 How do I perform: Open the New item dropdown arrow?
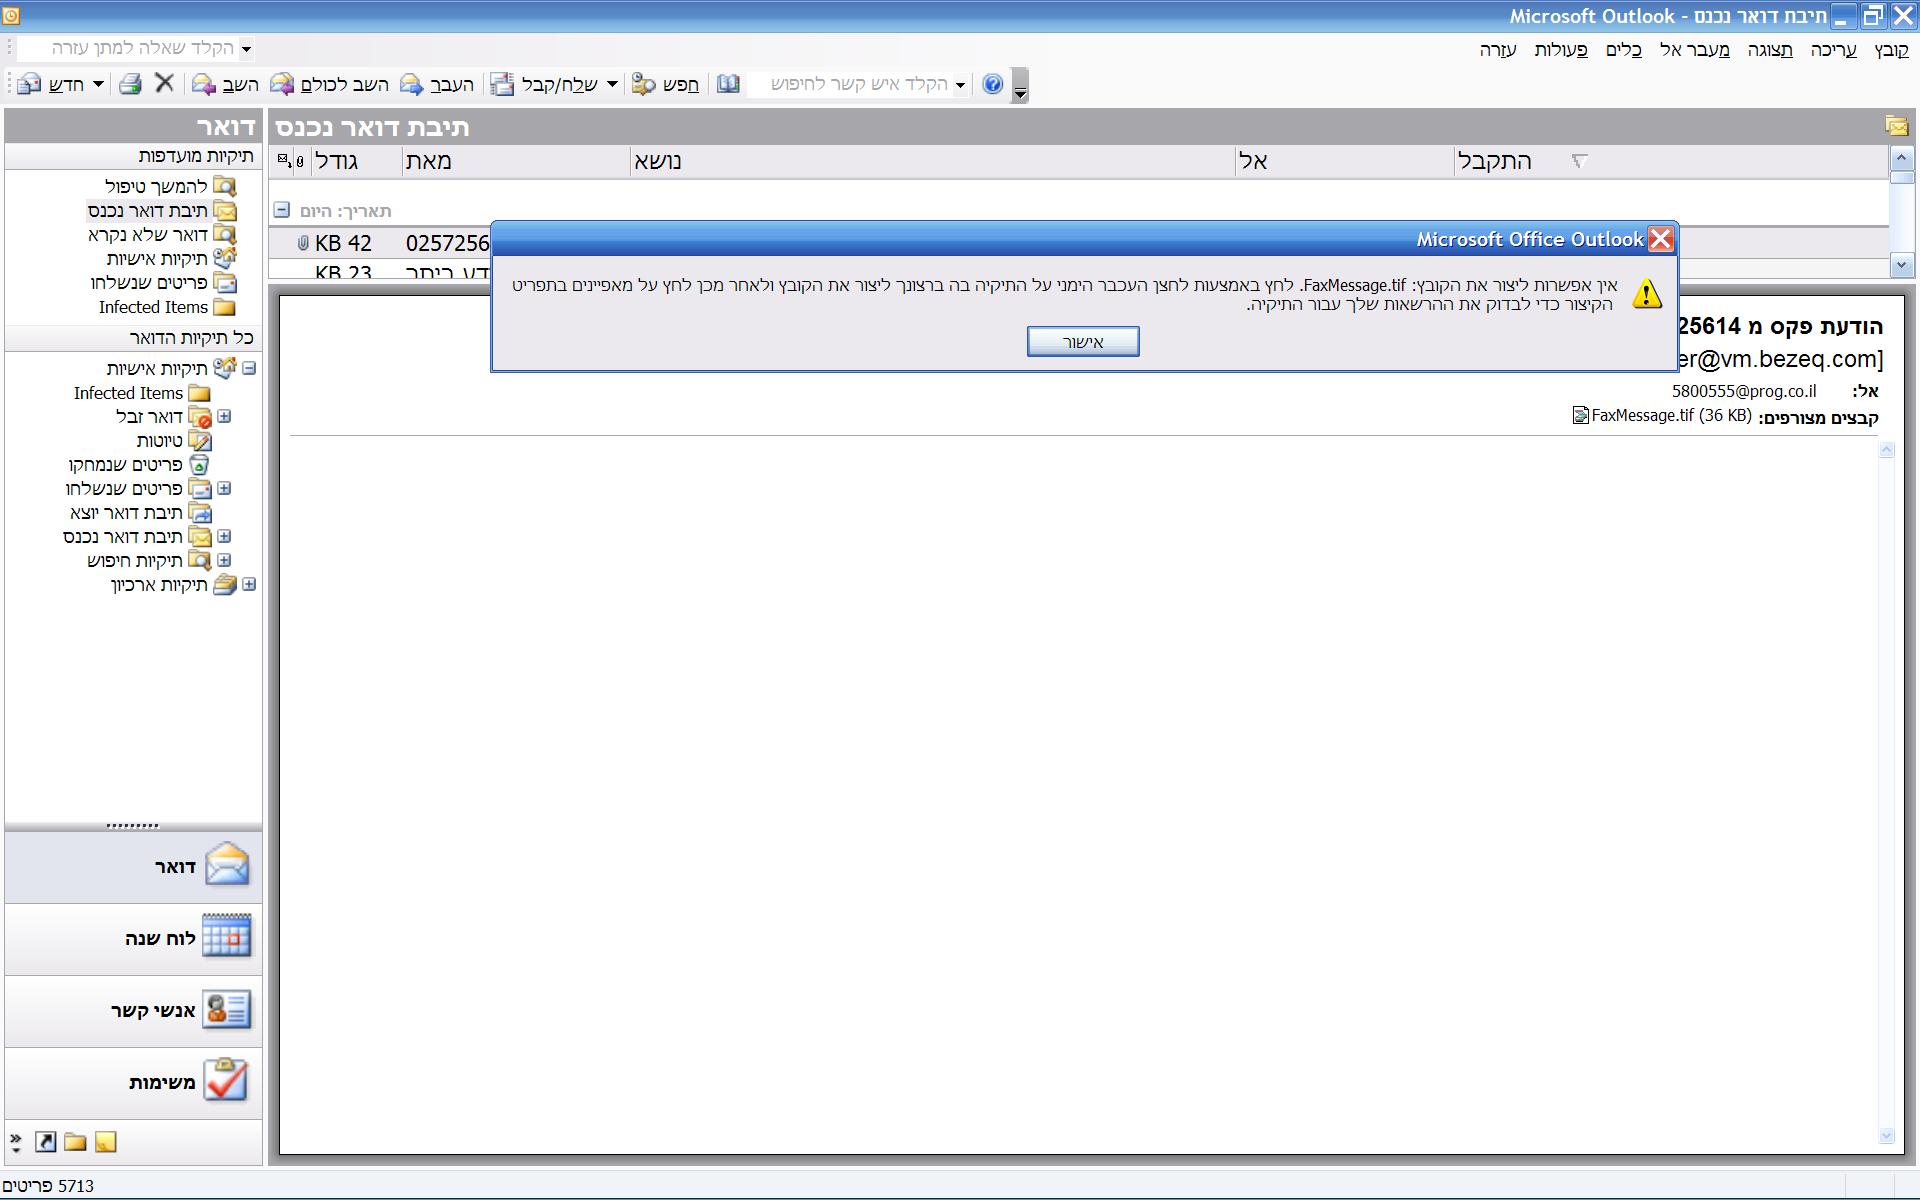tap(98, 84)
